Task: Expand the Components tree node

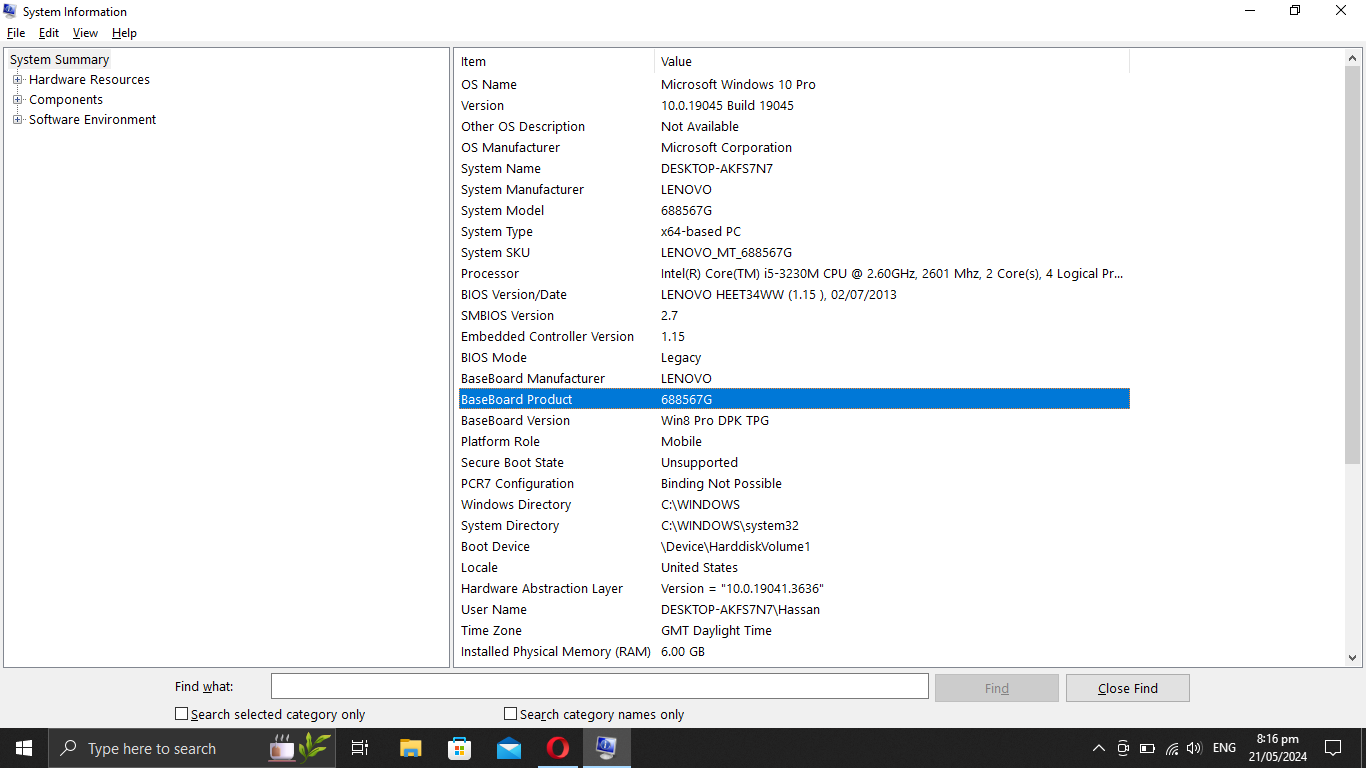Action: coord(18,100)
